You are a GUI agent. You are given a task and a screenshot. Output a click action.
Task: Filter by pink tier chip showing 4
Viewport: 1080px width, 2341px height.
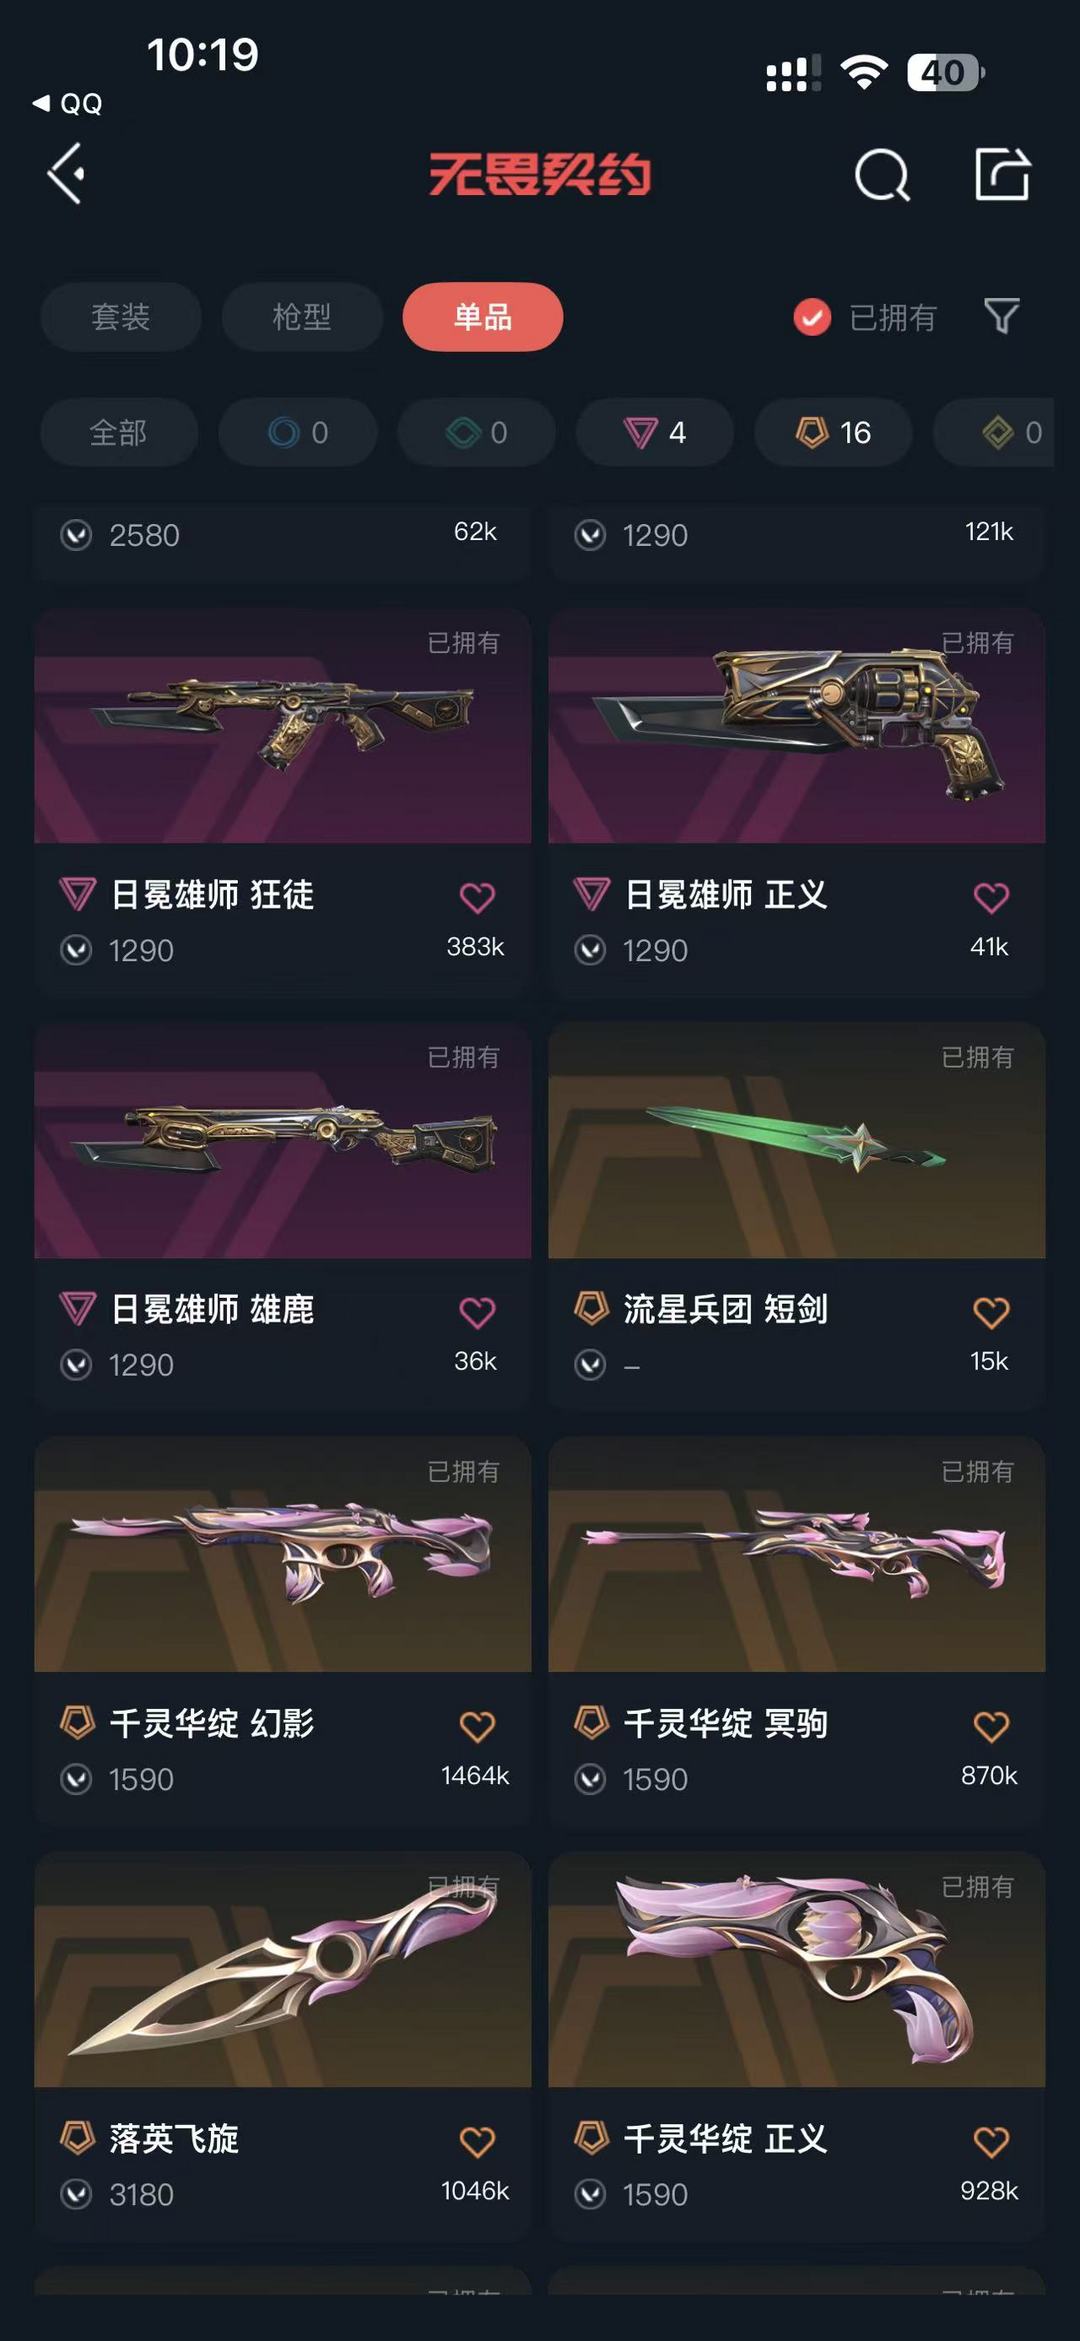(x=655, y=432)
